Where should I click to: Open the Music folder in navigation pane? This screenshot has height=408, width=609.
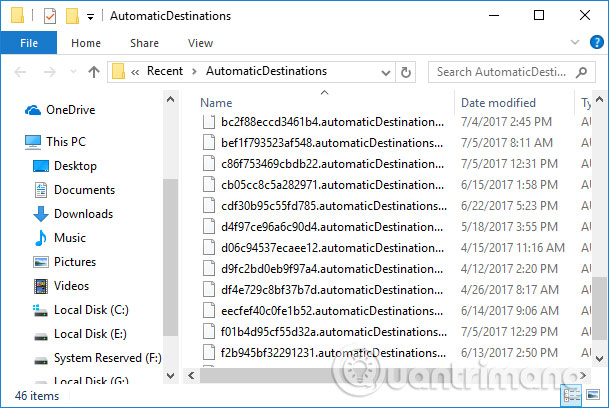[x=69, y=237]
